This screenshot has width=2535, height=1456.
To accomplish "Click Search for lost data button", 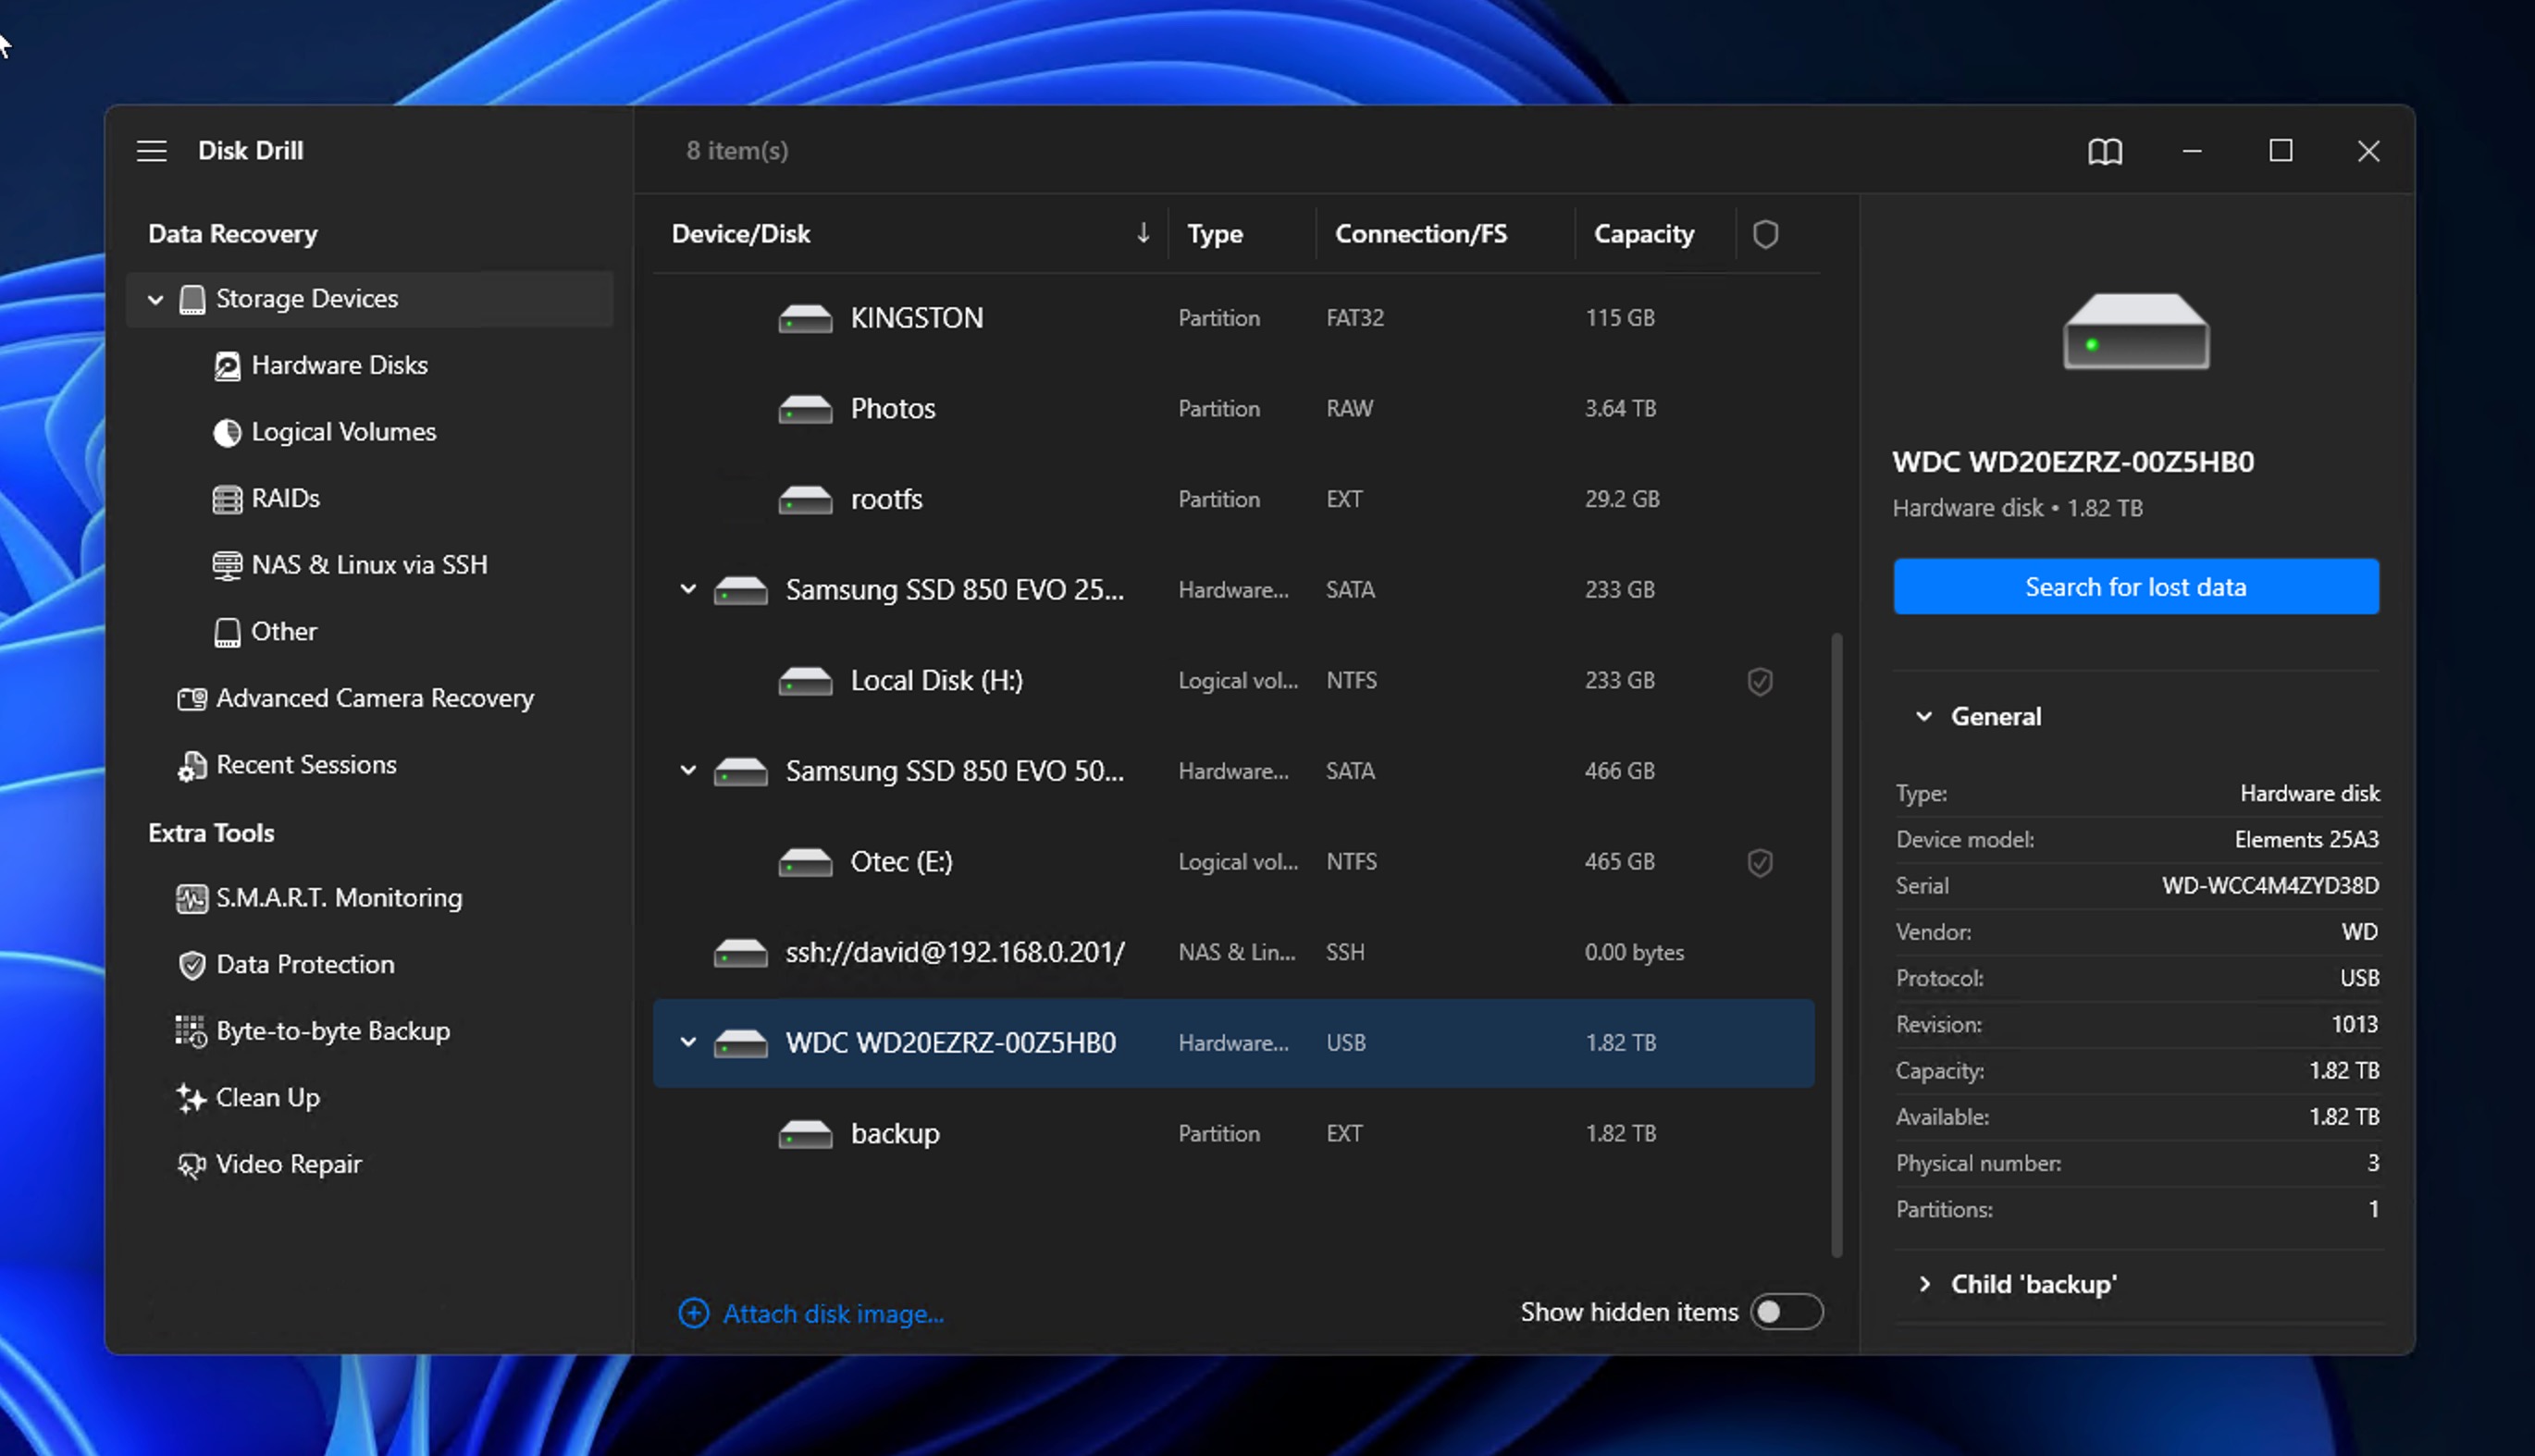I will [2135, 587].
